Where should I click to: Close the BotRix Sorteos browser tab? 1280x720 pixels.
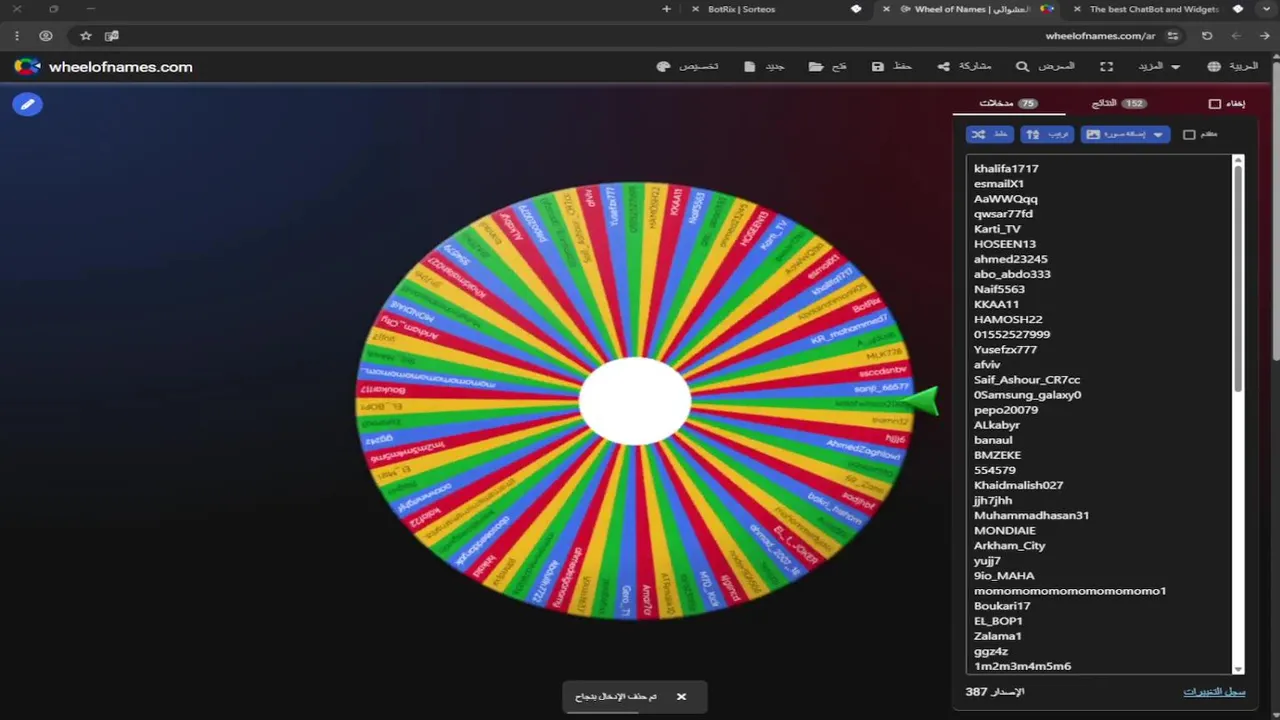point(696,9)
